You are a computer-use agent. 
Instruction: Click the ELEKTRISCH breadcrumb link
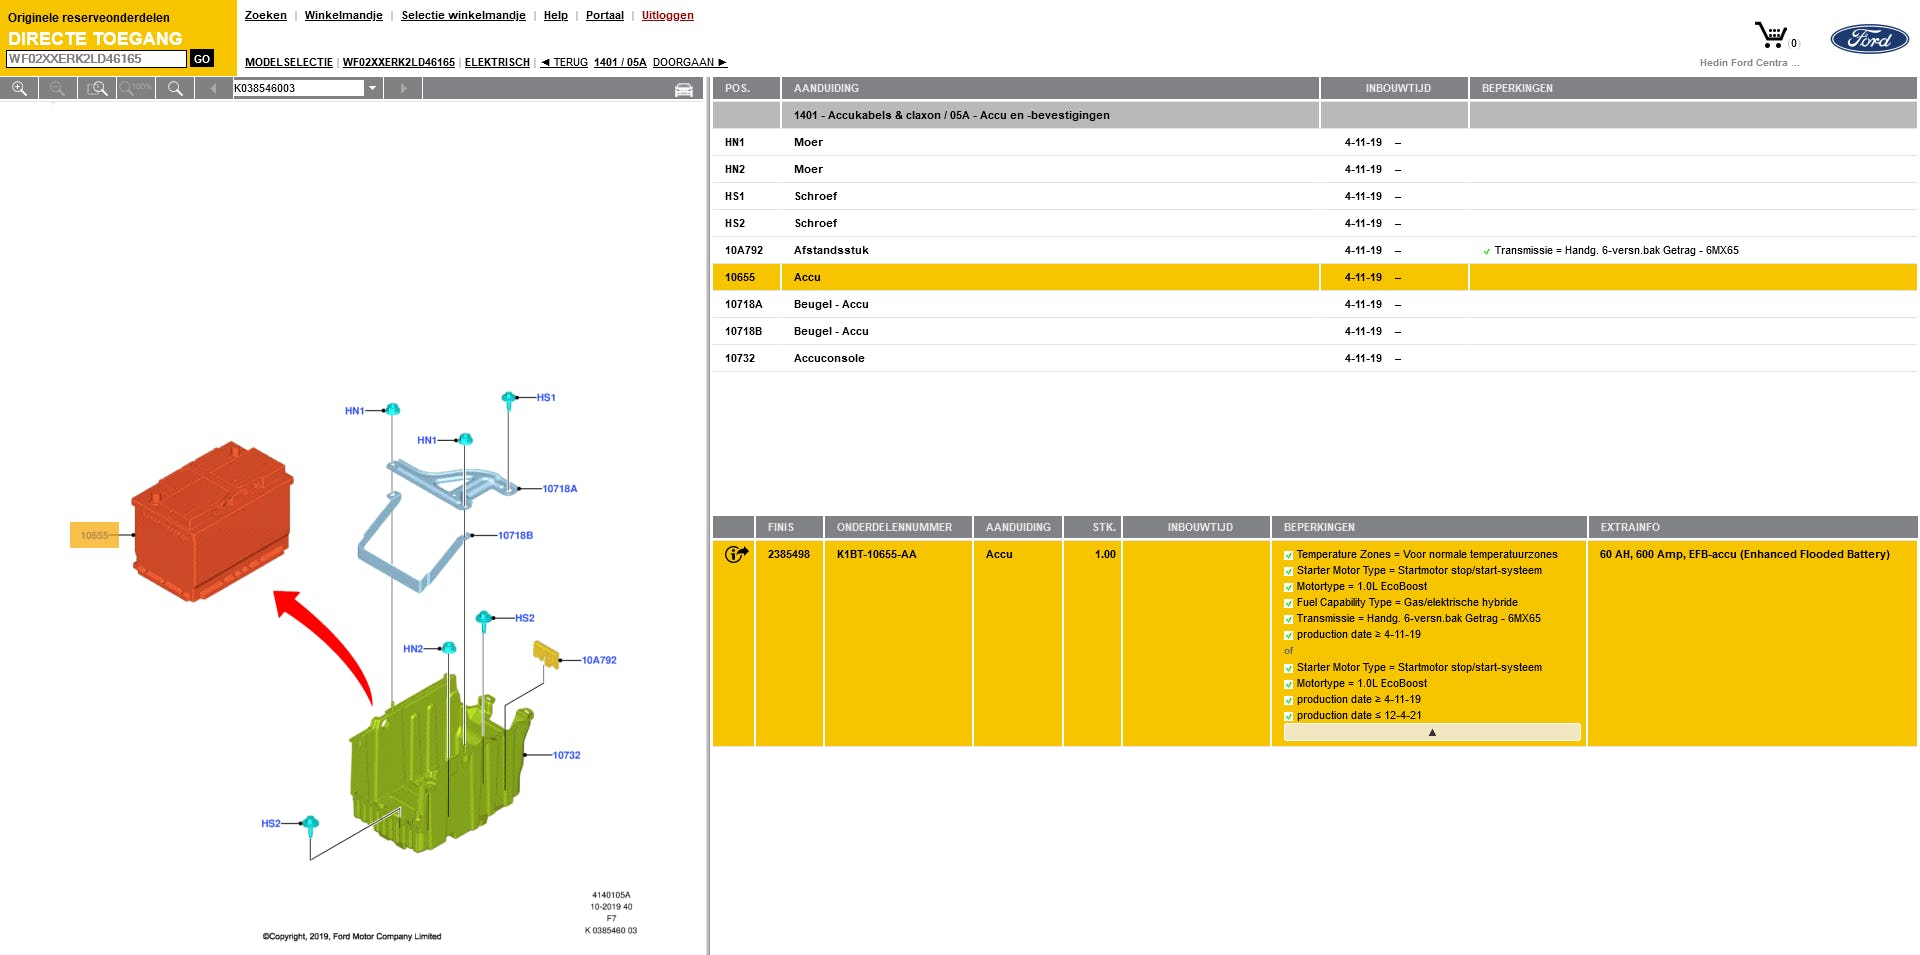coord(497,62)
